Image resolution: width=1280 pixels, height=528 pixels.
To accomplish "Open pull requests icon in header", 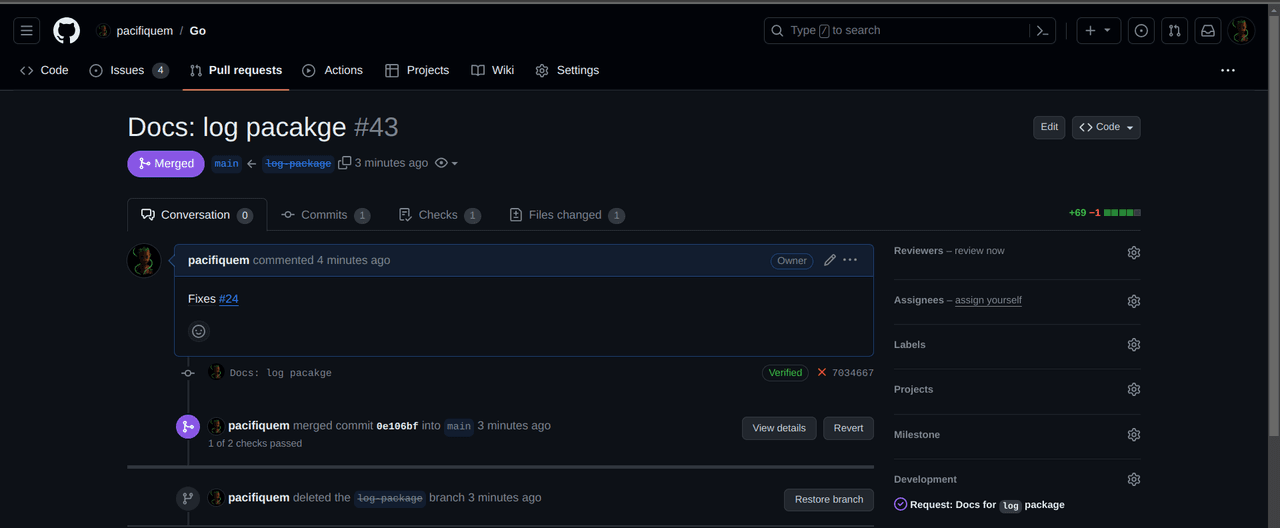I will pos(1175,31).
